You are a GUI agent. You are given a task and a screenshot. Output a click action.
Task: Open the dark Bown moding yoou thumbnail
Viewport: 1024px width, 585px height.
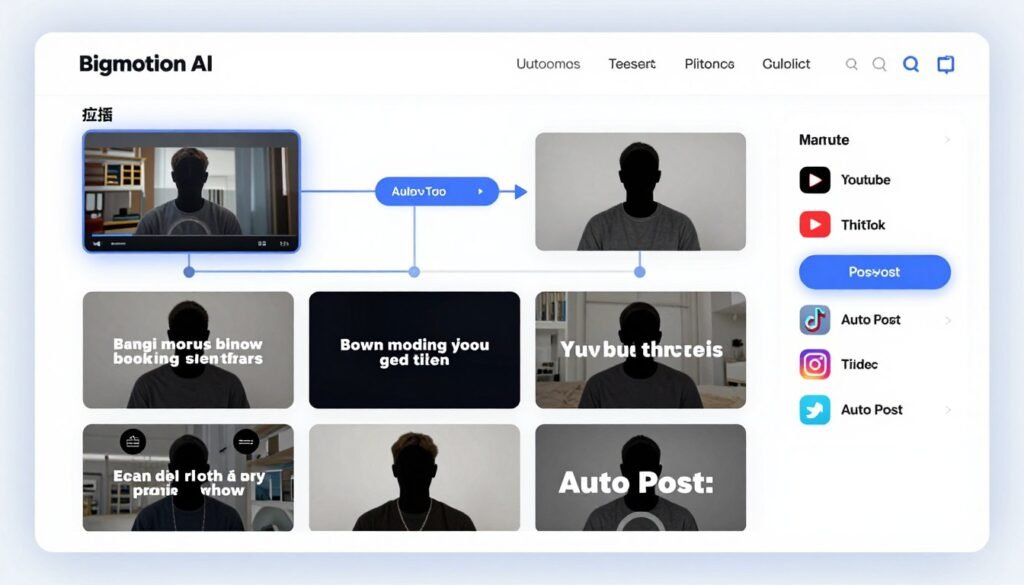pyautogui.click(x=415, y=350)
